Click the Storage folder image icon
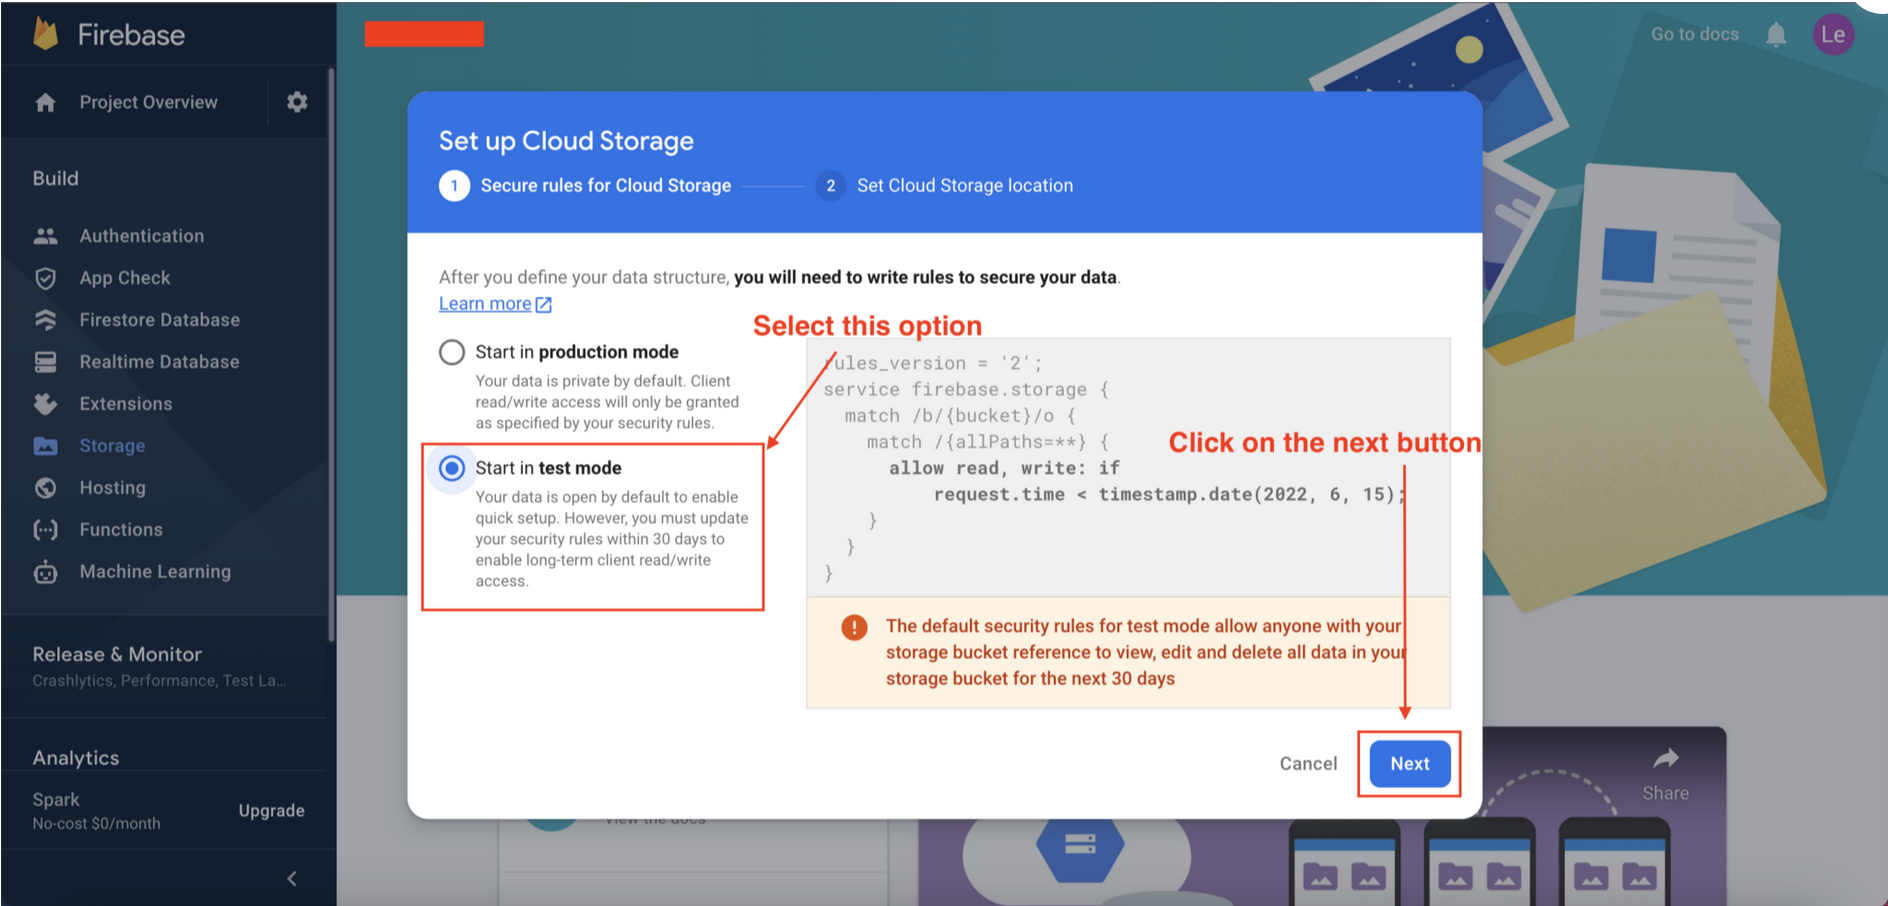Screen dimensions: 1888x906 (45, 446)
